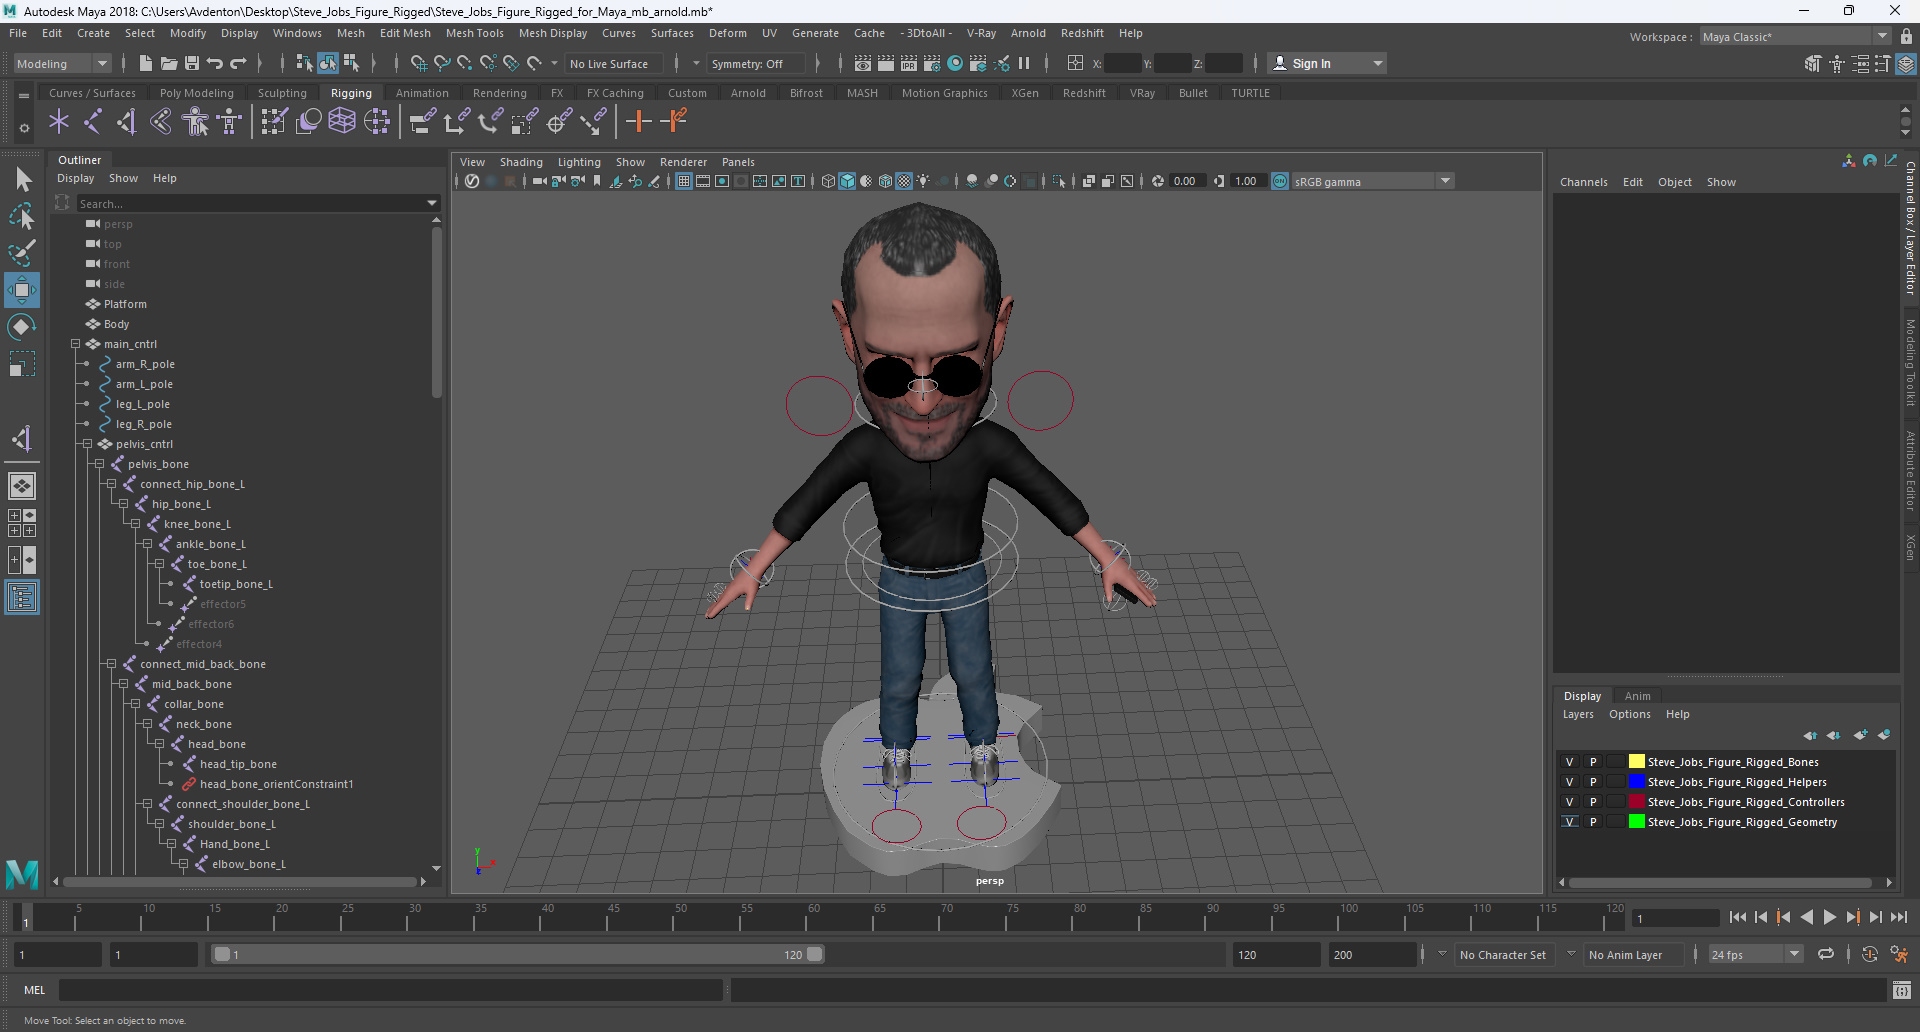Viewport: 1920px width, 1032px height.
Task: Click the New Scene icon
Action: 146,63
